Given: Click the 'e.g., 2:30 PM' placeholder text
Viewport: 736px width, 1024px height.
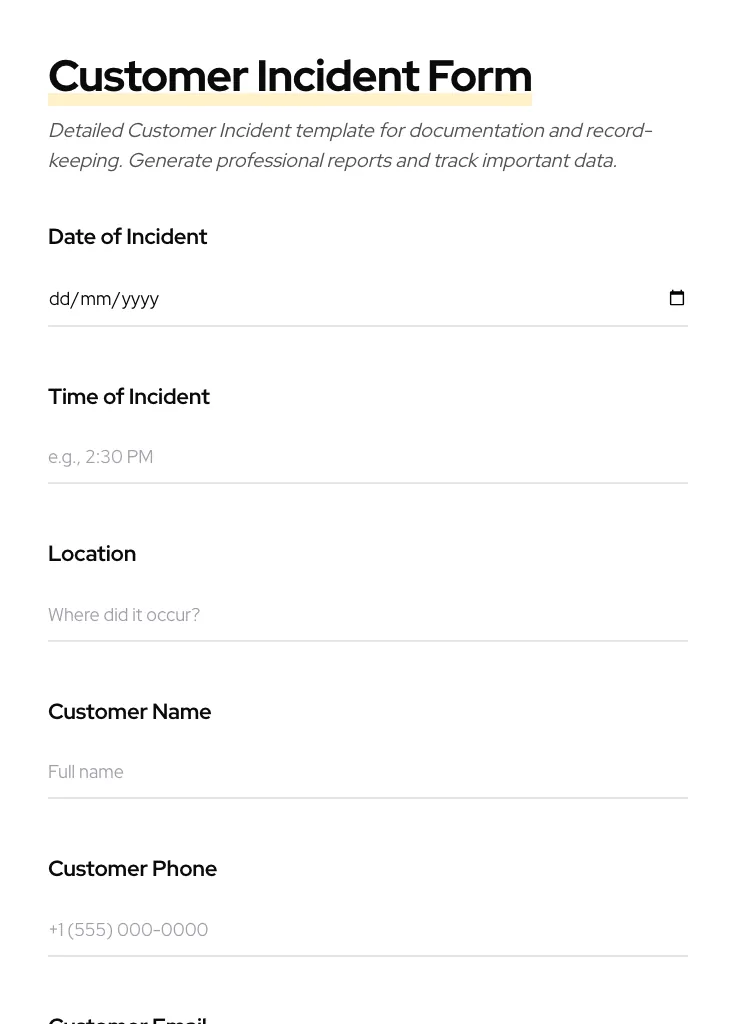Looking at the screenshot, I should tap(101, 457).
